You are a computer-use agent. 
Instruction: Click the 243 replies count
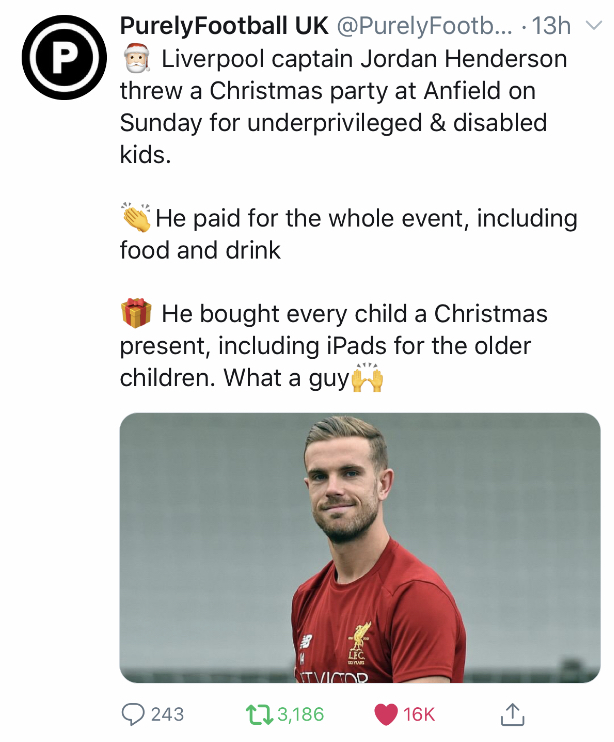pos(167,714)
